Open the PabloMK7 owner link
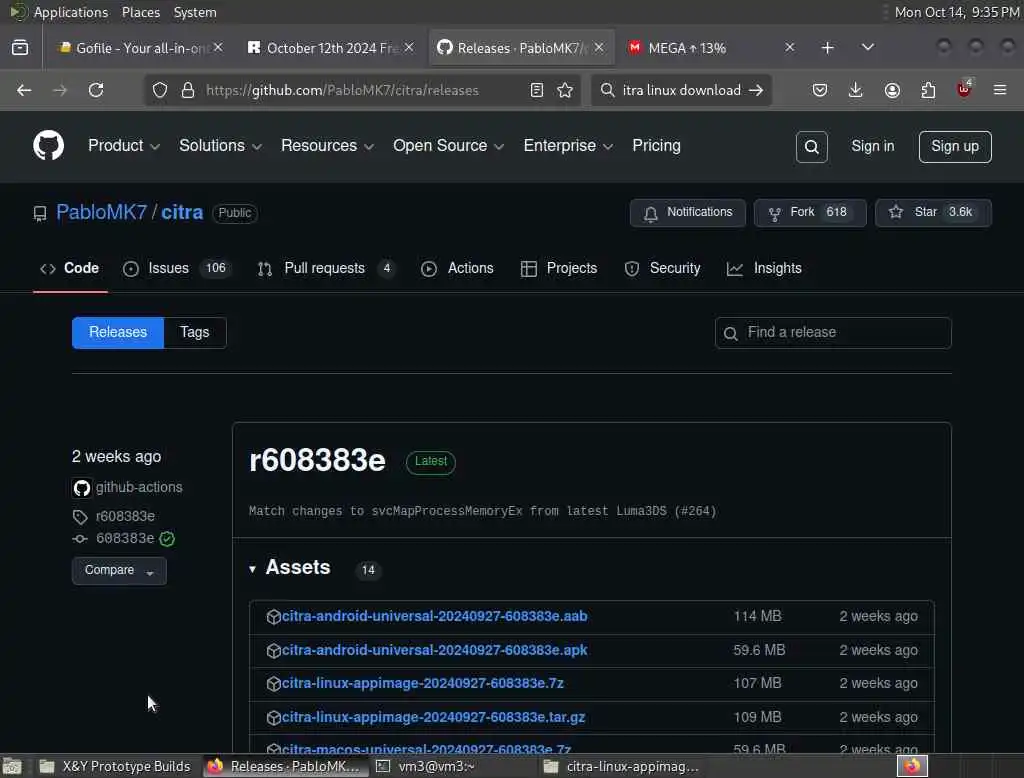The width and height of the screenshot is (1024, 778). click(x=101, y=212)
